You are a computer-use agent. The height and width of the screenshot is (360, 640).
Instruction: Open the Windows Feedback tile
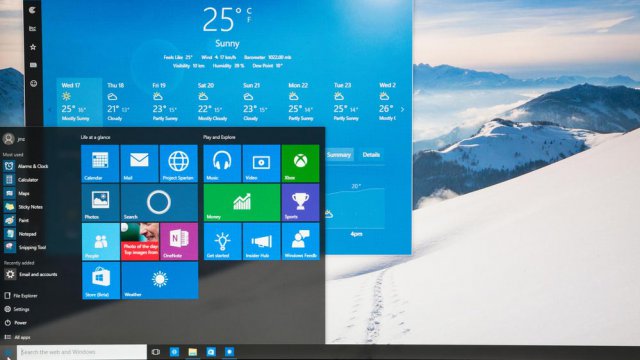[x=300, y=242]
